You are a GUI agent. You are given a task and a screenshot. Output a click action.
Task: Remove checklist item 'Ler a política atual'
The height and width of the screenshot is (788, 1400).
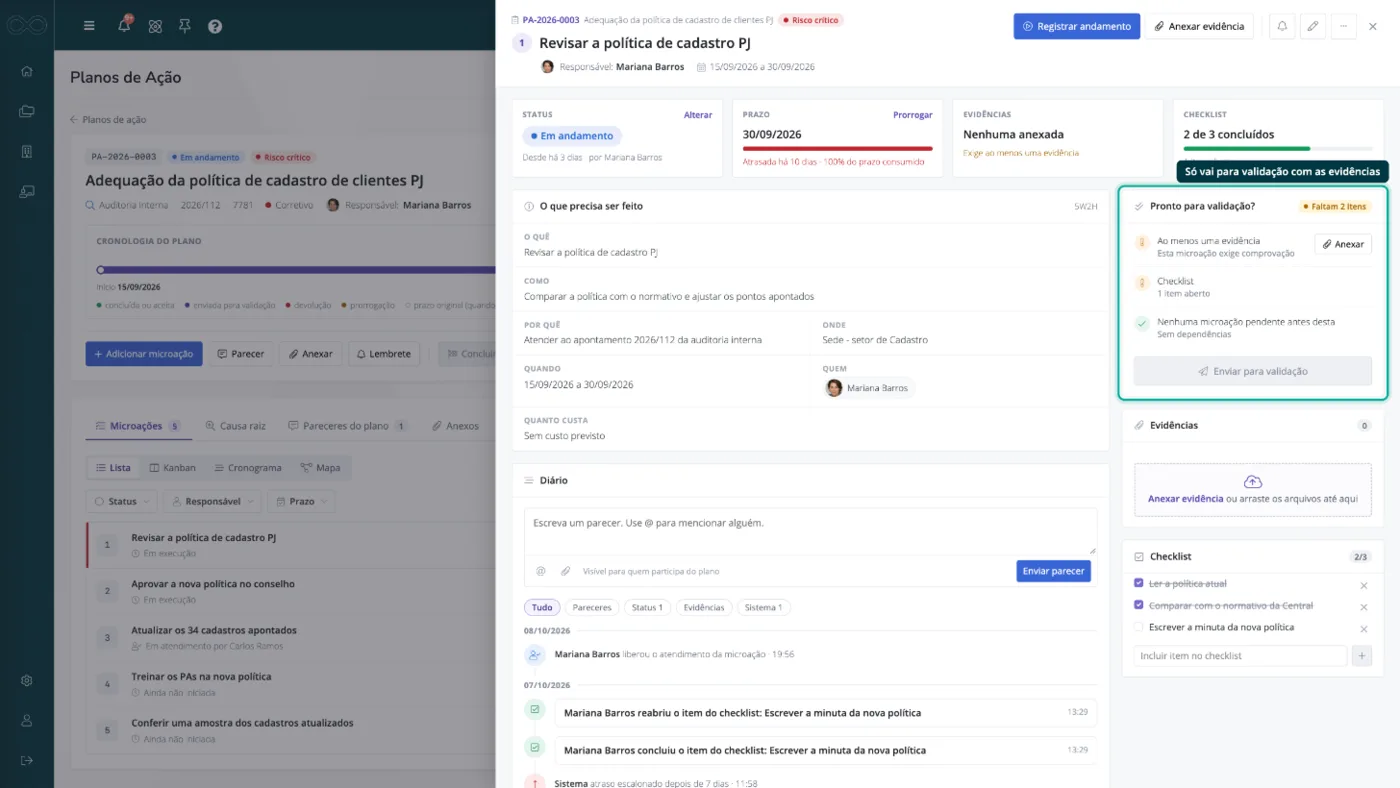point(1363,585)
